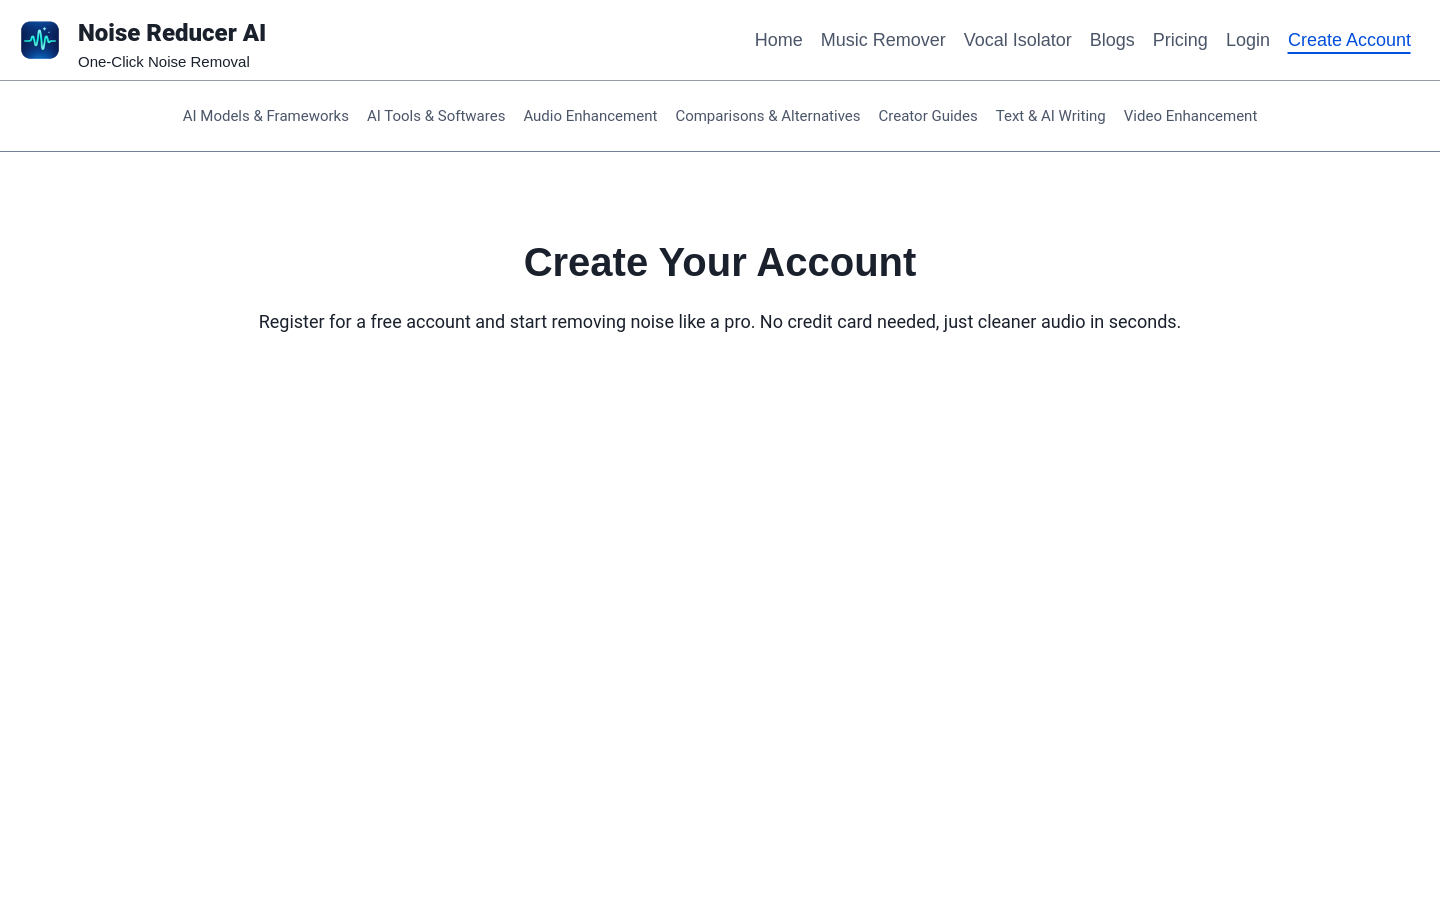1440x900 pixels.
Task: Open the Creator Guides category
Action: (x=928, y=116)
